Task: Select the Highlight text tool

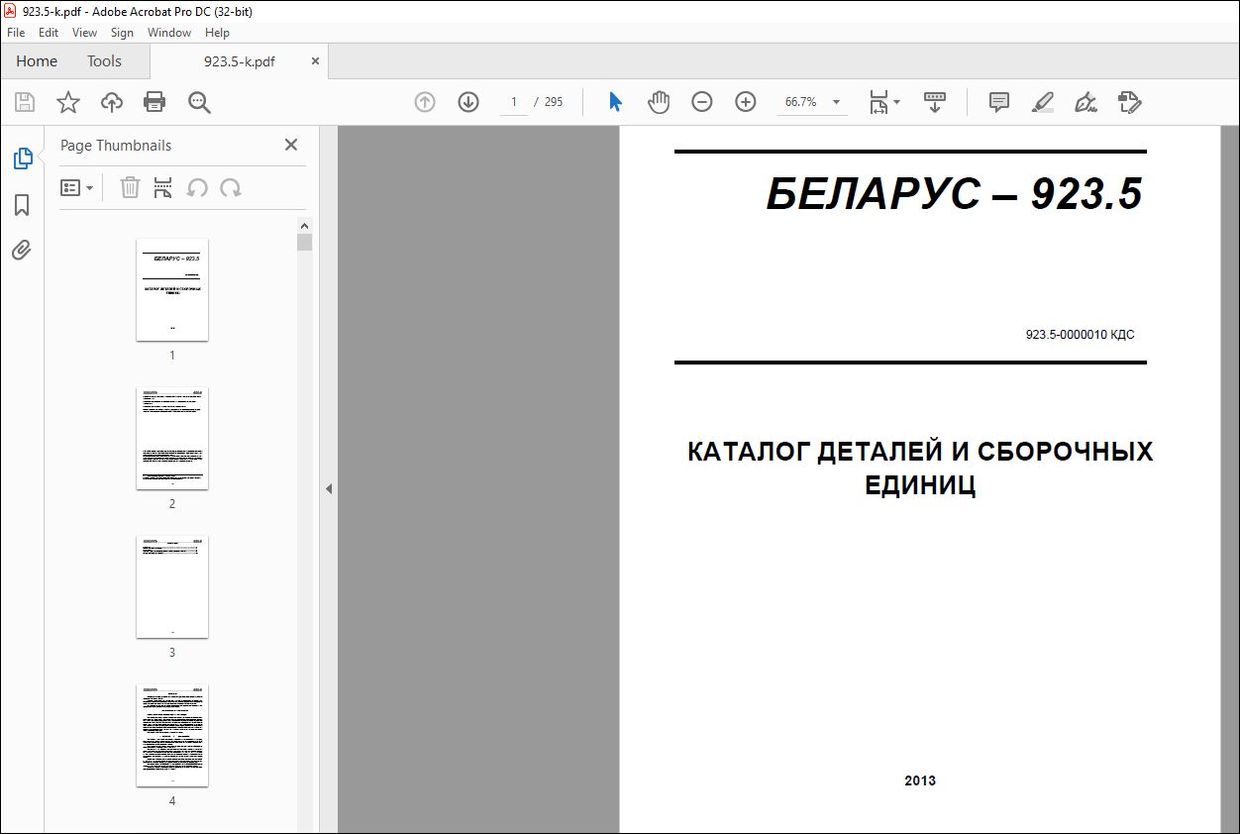Action: click(1042, 101)
